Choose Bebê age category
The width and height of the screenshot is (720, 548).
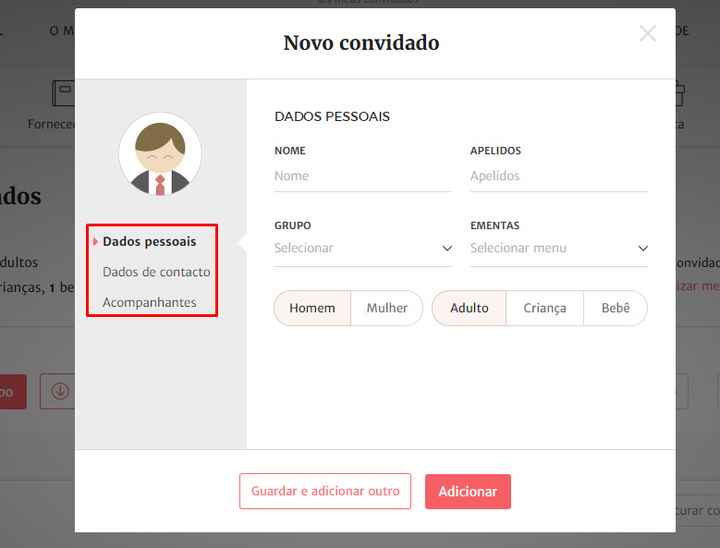615,308
